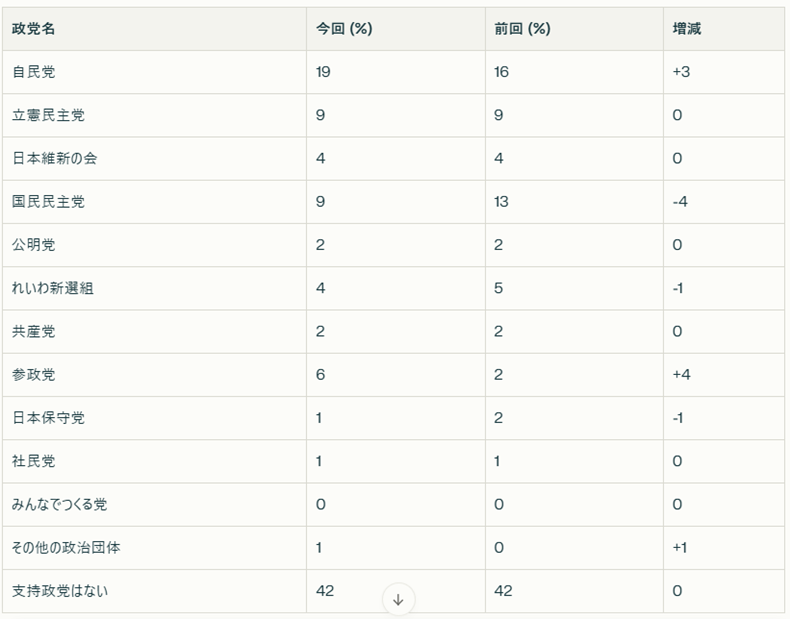Click the scroll-down arrow button
This screenshot has height=619, width=790.
tap(398, 599)
